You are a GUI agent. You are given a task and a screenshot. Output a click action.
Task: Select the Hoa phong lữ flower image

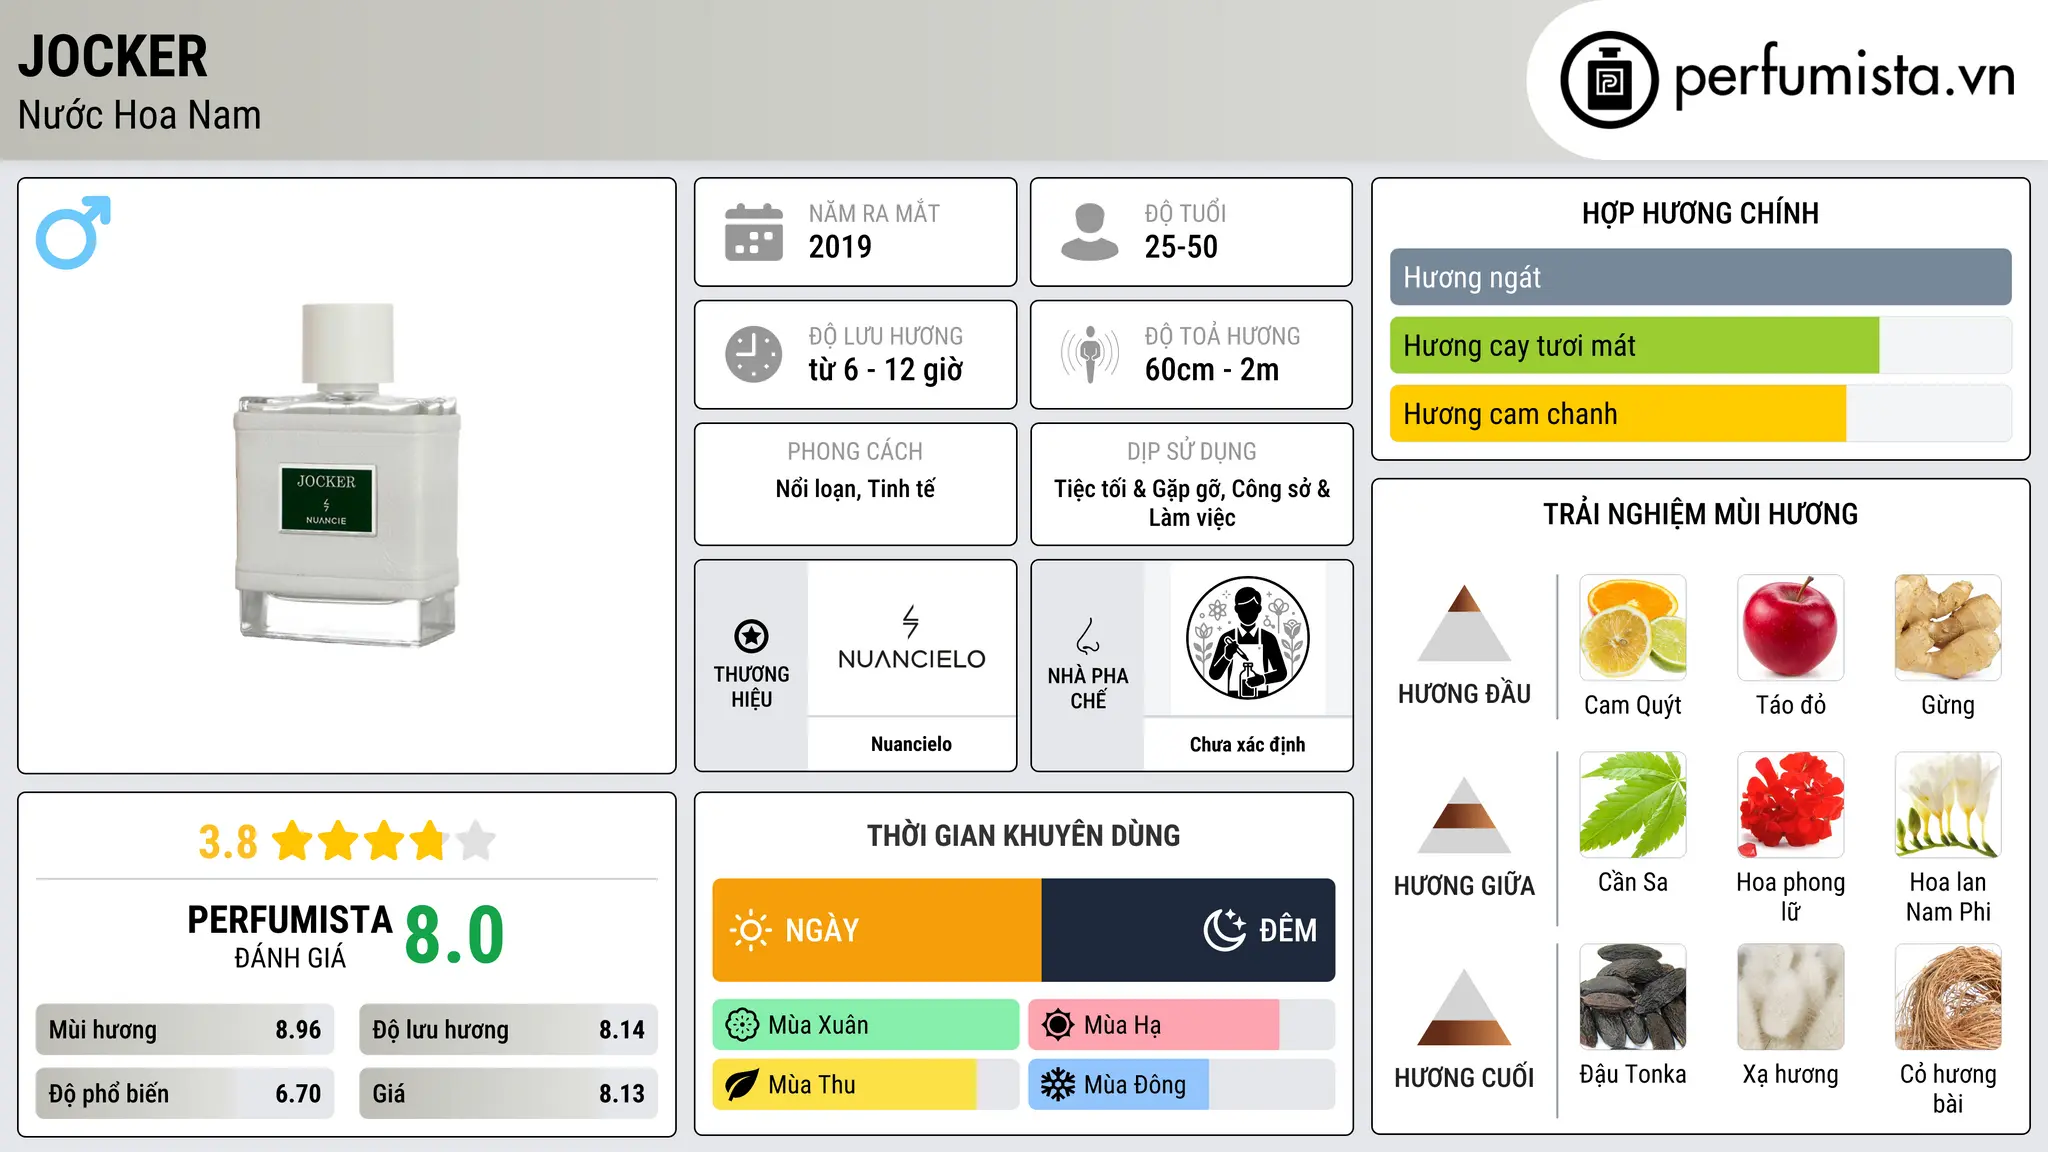point(1791,805)
